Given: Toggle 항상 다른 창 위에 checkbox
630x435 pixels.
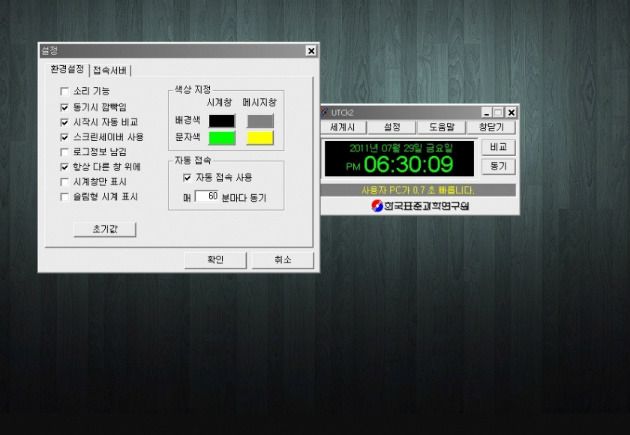Looking at the screenshot, I should [x=64, y=167].
